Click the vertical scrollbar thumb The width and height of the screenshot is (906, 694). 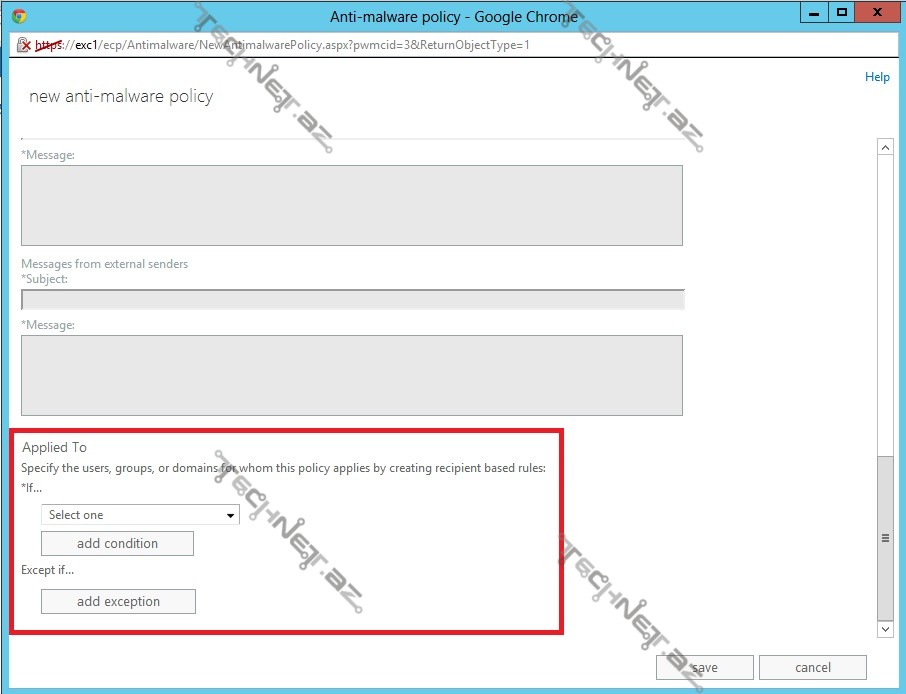(884, 538)
